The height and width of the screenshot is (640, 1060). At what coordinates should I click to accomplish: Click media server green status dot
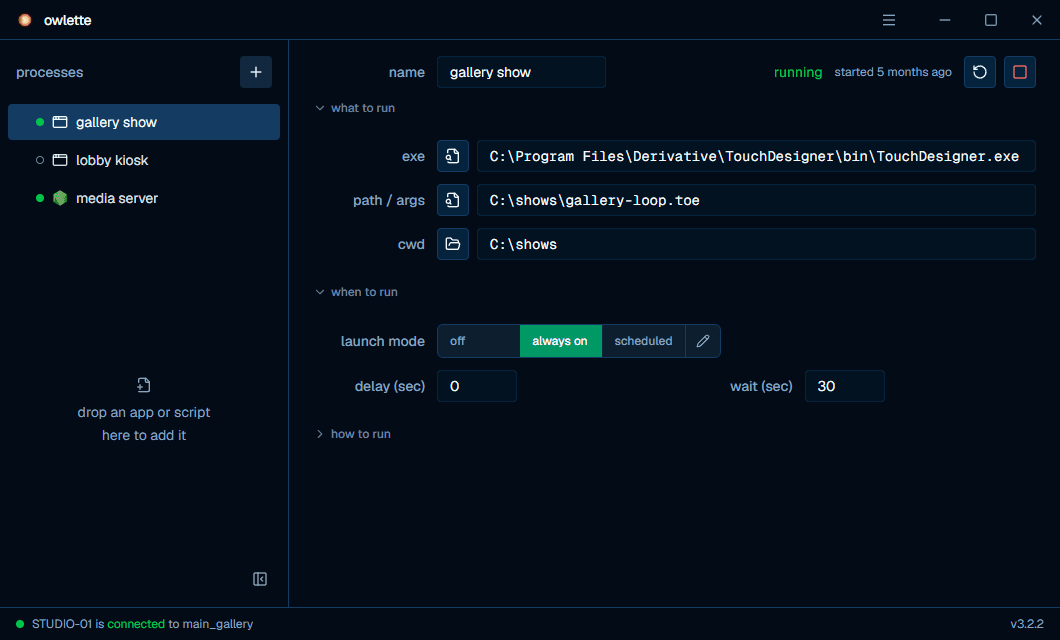40,198
